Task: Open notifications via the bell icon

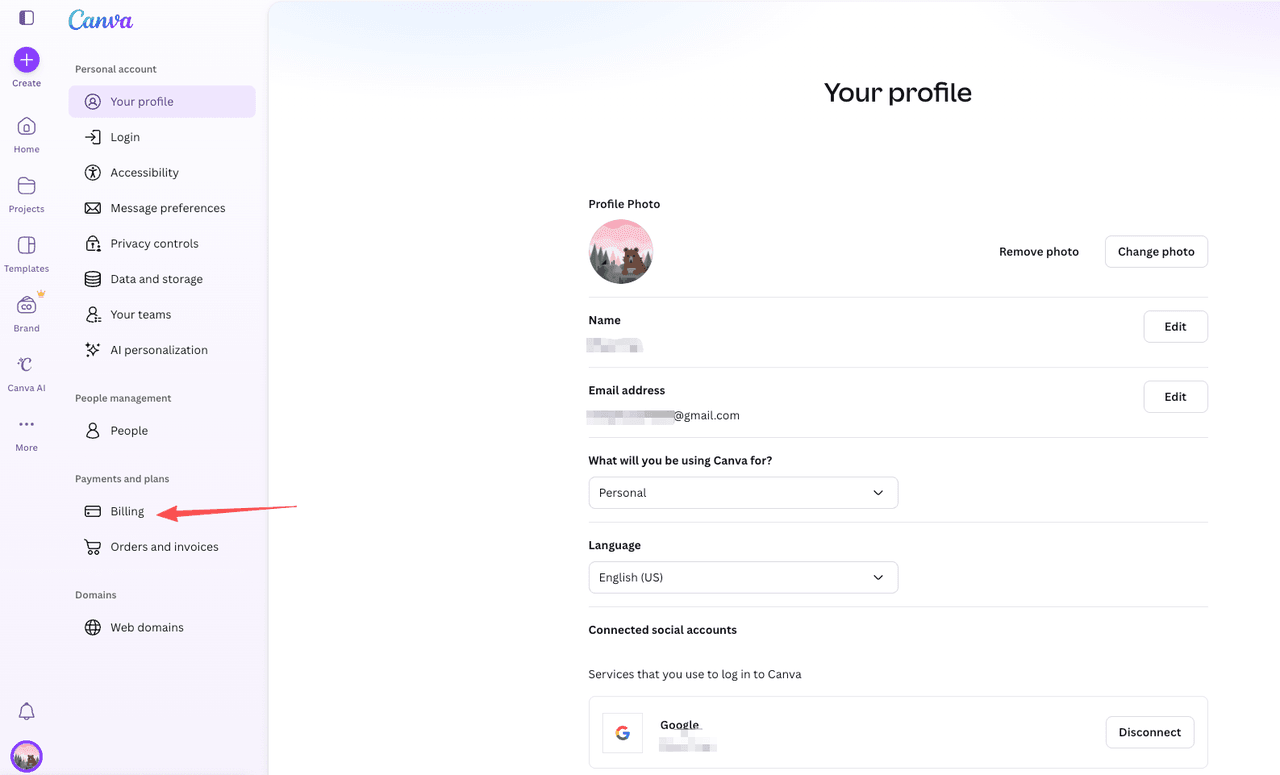Action: (25, 711)
